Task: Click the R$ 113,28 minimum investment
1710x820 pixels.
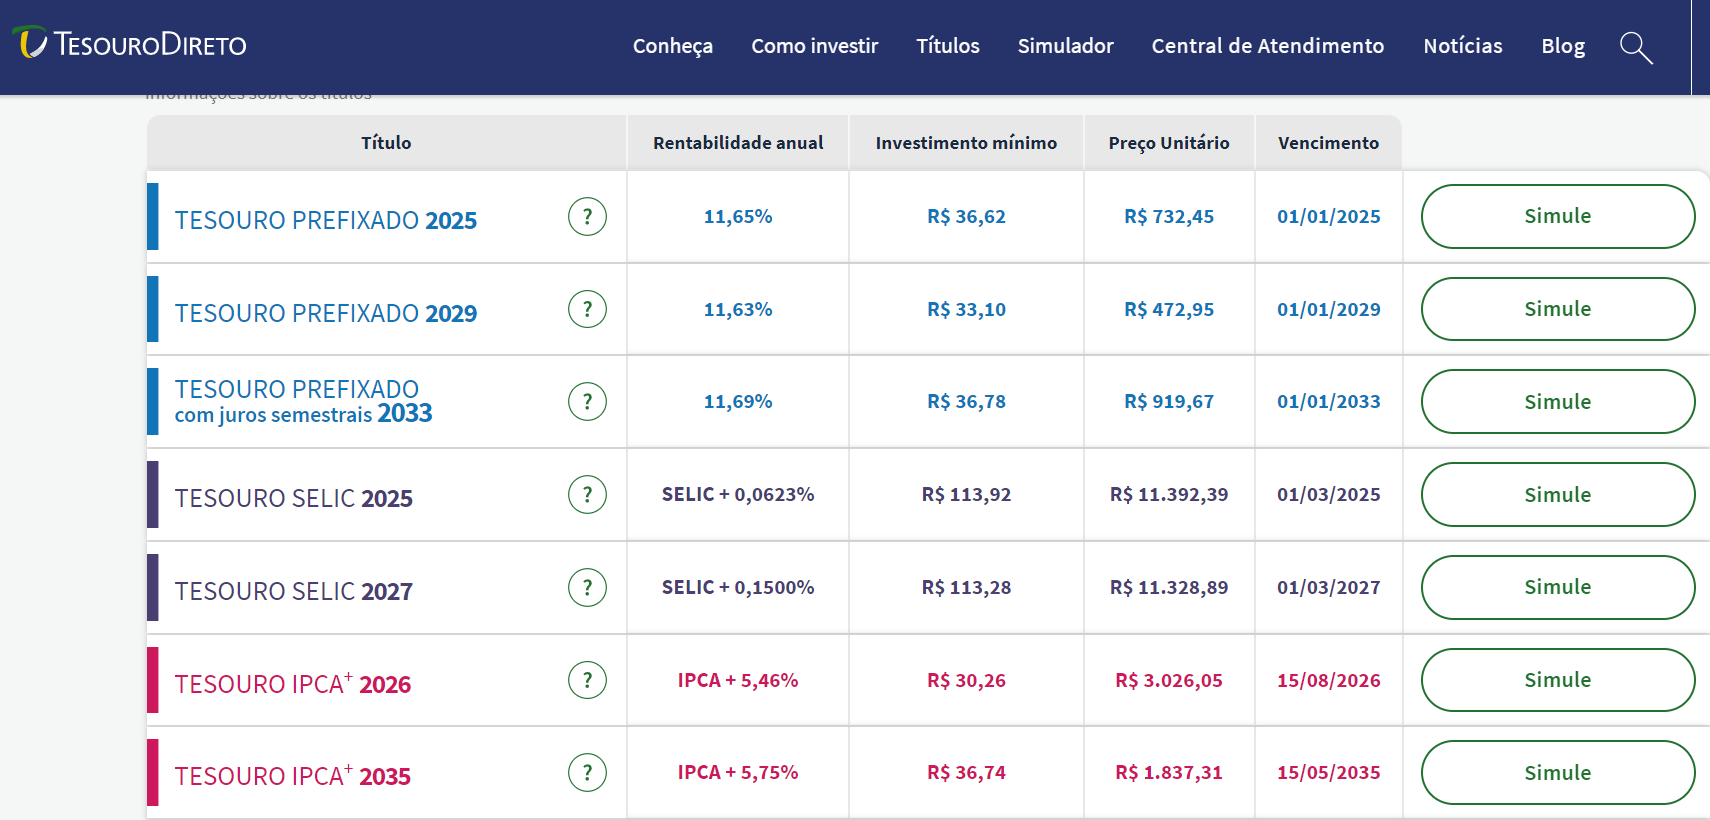Action: (966, 587)
